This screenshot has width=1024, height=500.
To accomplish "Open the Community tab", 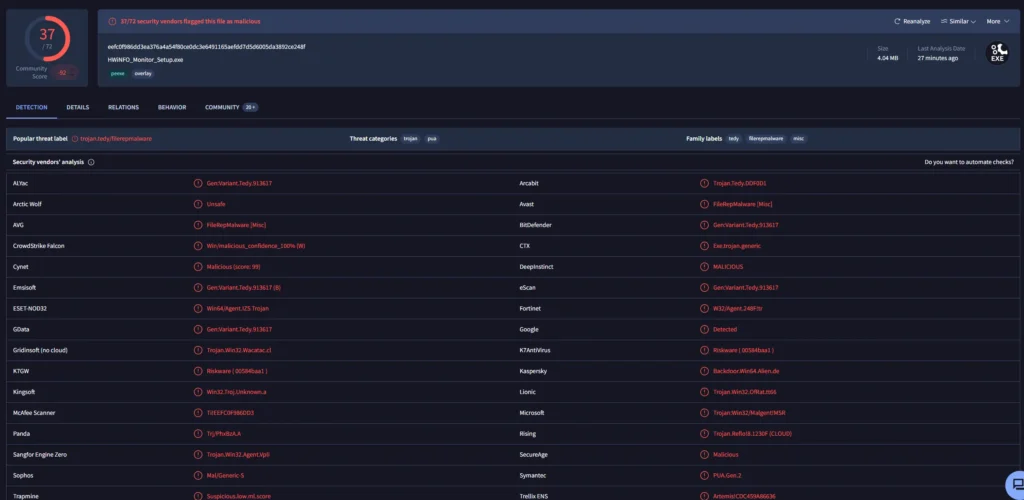I will pos(222,107).
